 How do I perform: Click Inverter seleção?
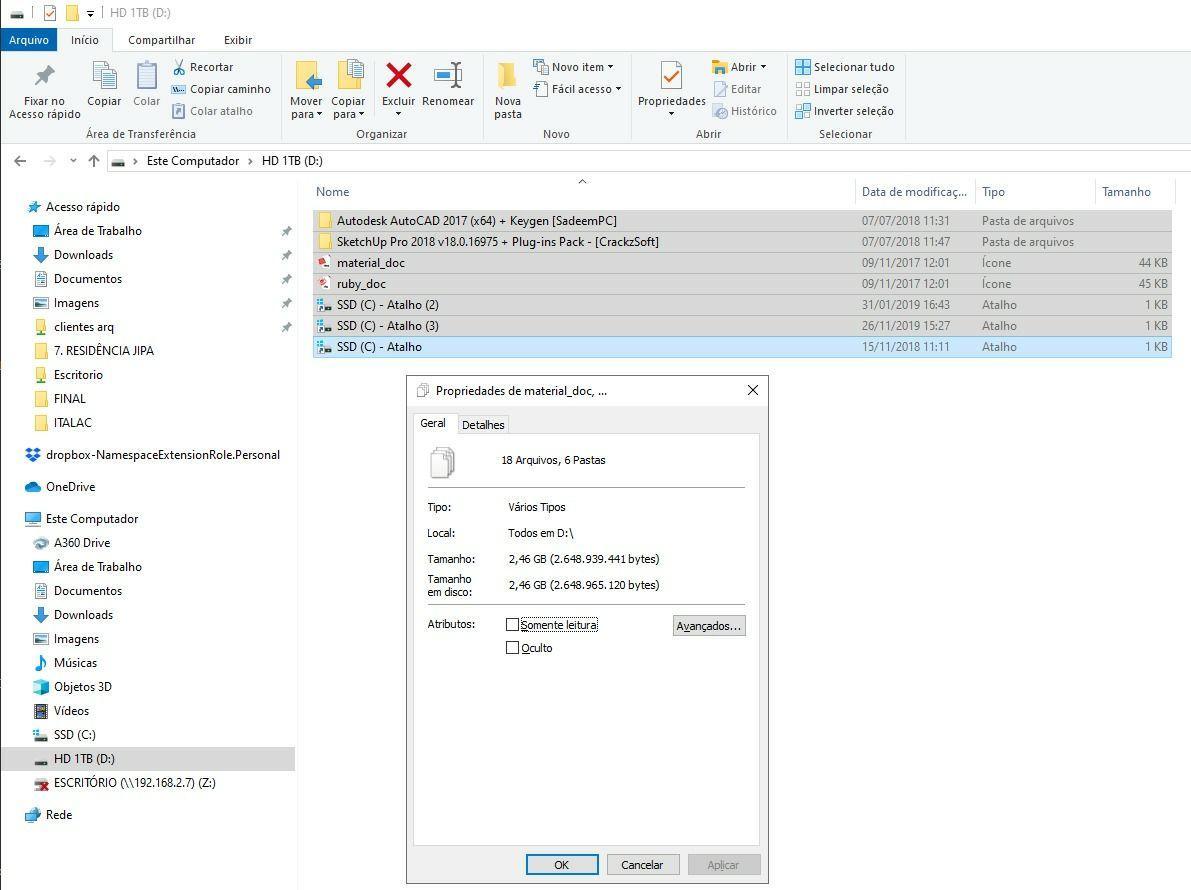tap(844, 111)
